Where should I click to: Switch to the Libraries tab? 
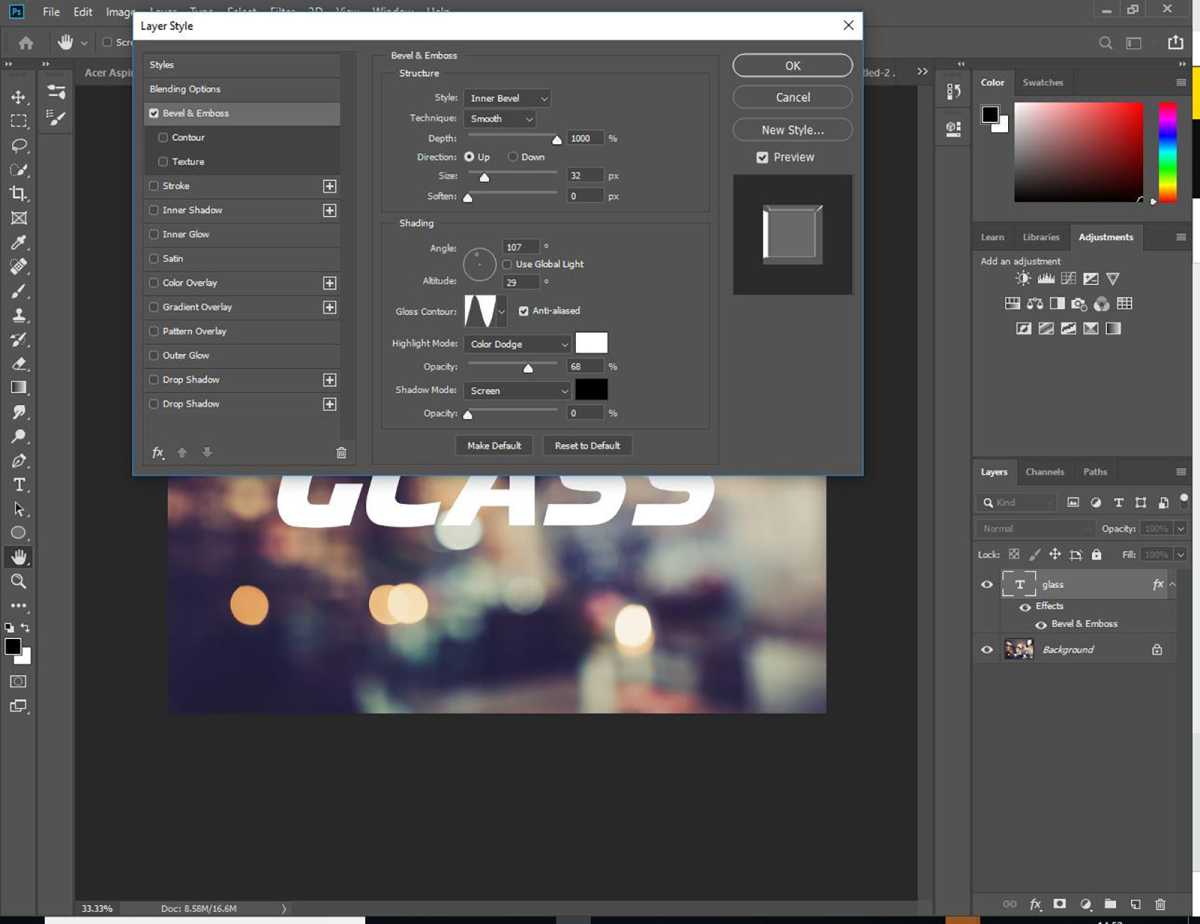[x=1041, y=237]
